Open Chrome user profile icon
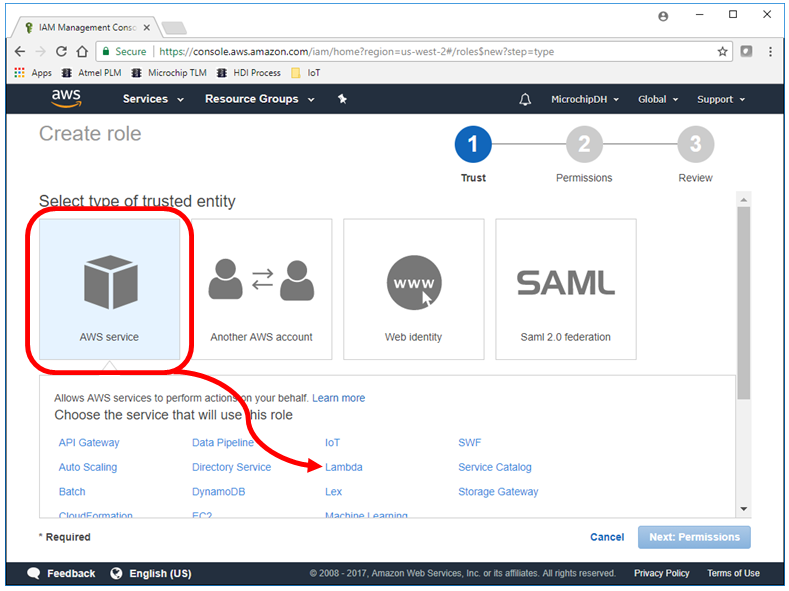The height and width of the screenshot is (591, 789). pos(663,16)
